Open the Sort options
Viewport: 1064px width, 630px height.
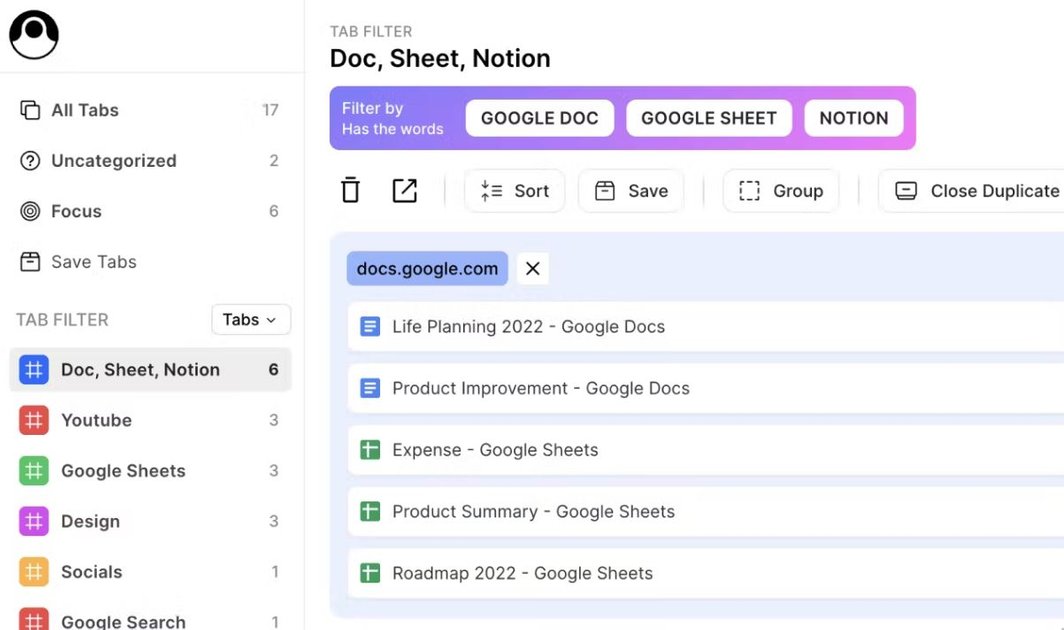514,190
